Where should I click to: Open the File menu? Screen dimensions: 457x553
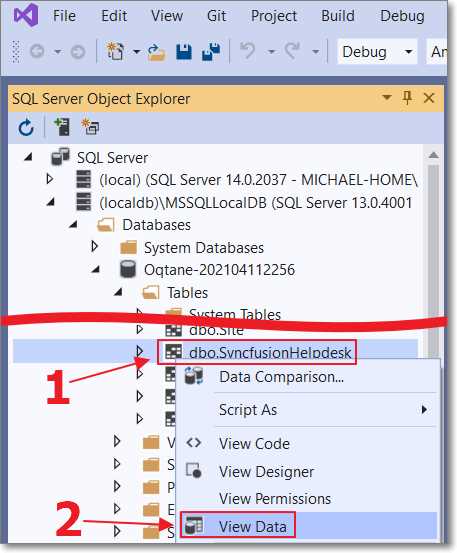coord(64,16)
